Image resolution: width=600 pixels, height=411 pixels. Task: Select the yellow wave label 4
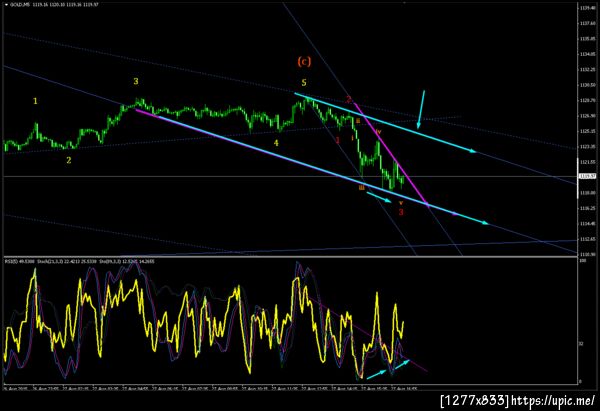pos(276,143)
